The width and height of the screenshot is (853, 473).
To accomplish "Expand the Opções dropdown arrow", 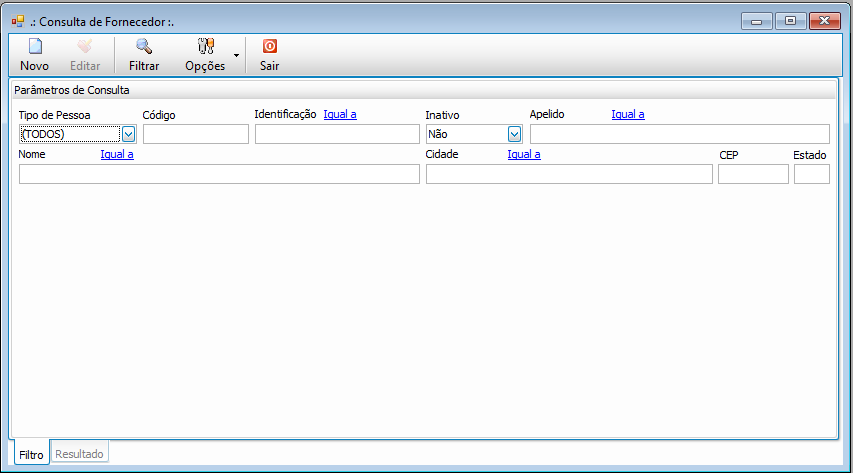I will (x=237, y=55).
